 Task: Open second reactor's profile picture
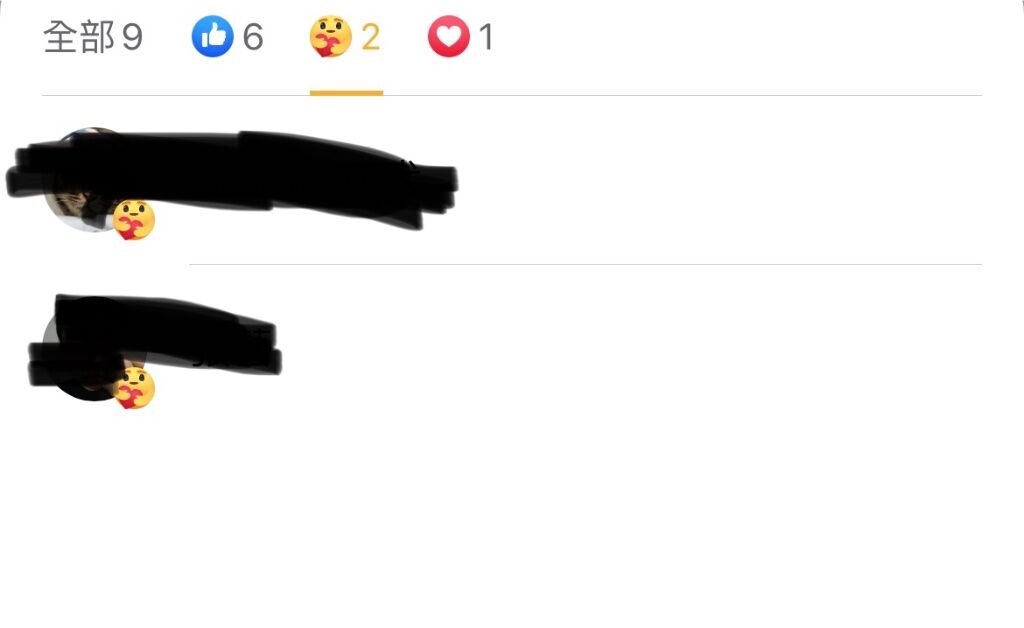pyautogui.click(x=93, y=348)
